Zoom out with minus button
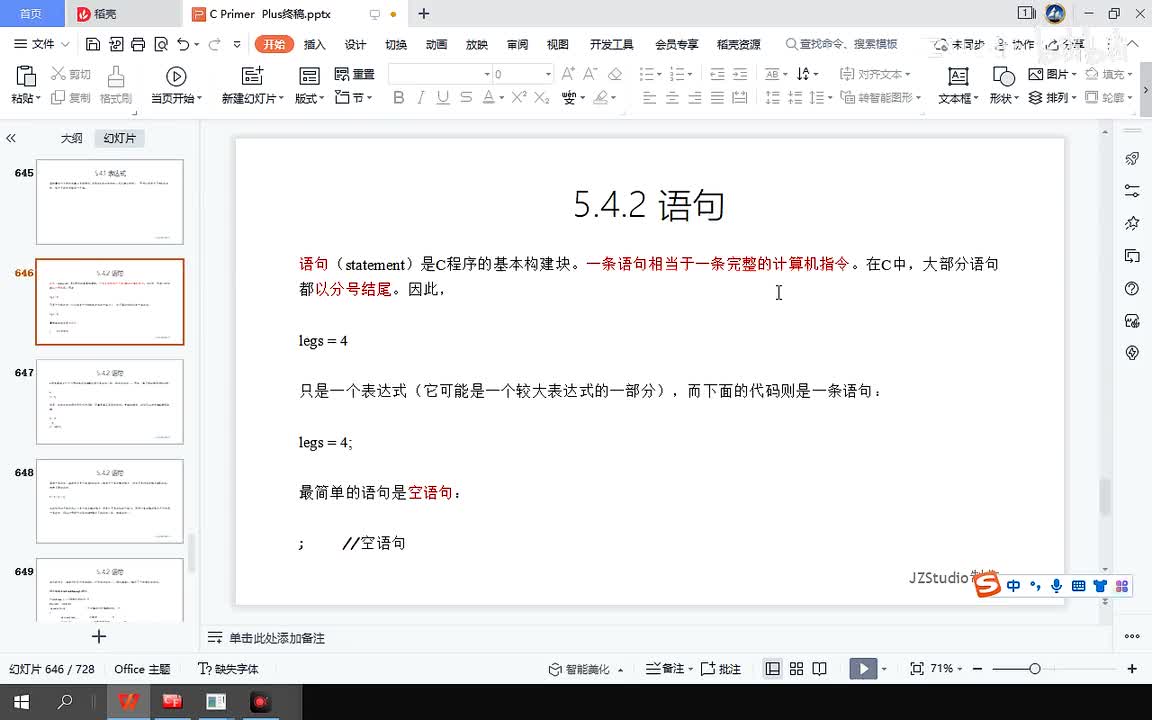 977,669
